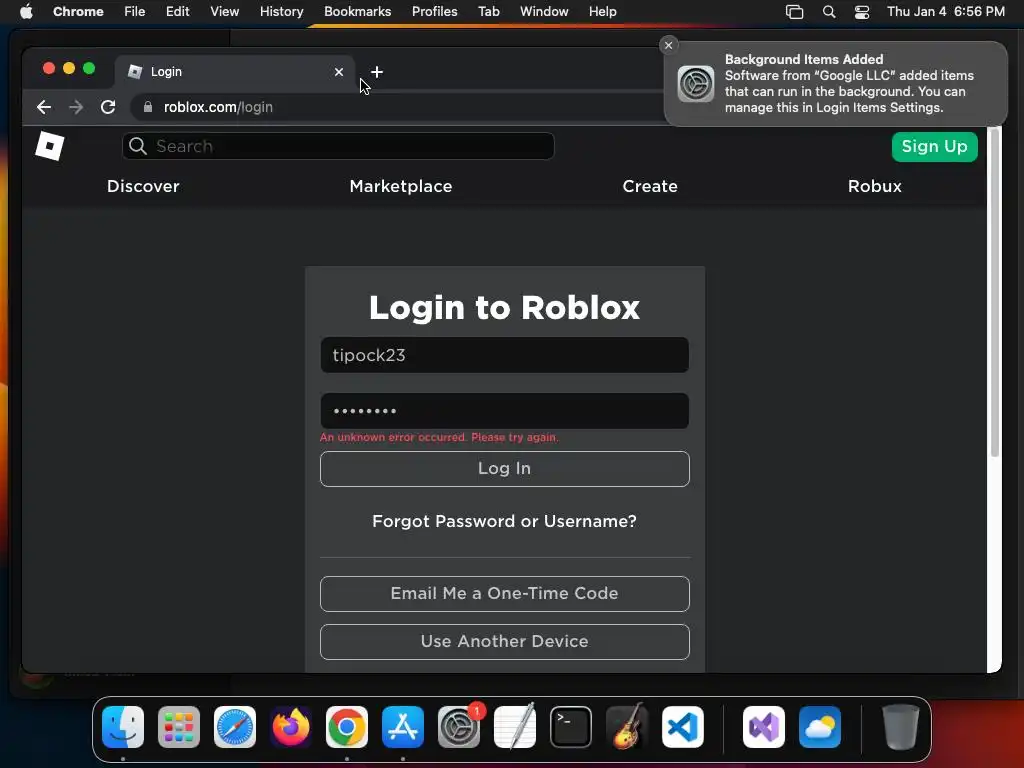This screenshot has height=768, width=1024.
Task: Open the File menu
Action: (135, 12)
